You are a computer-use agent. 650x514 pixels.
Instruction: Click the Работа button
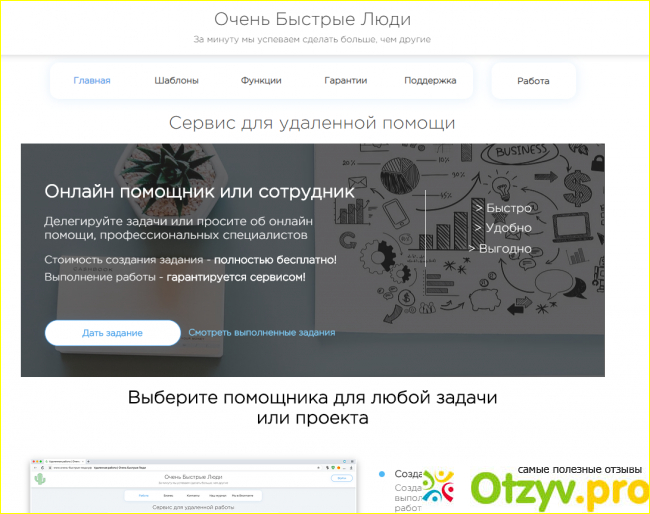(533, 81)
